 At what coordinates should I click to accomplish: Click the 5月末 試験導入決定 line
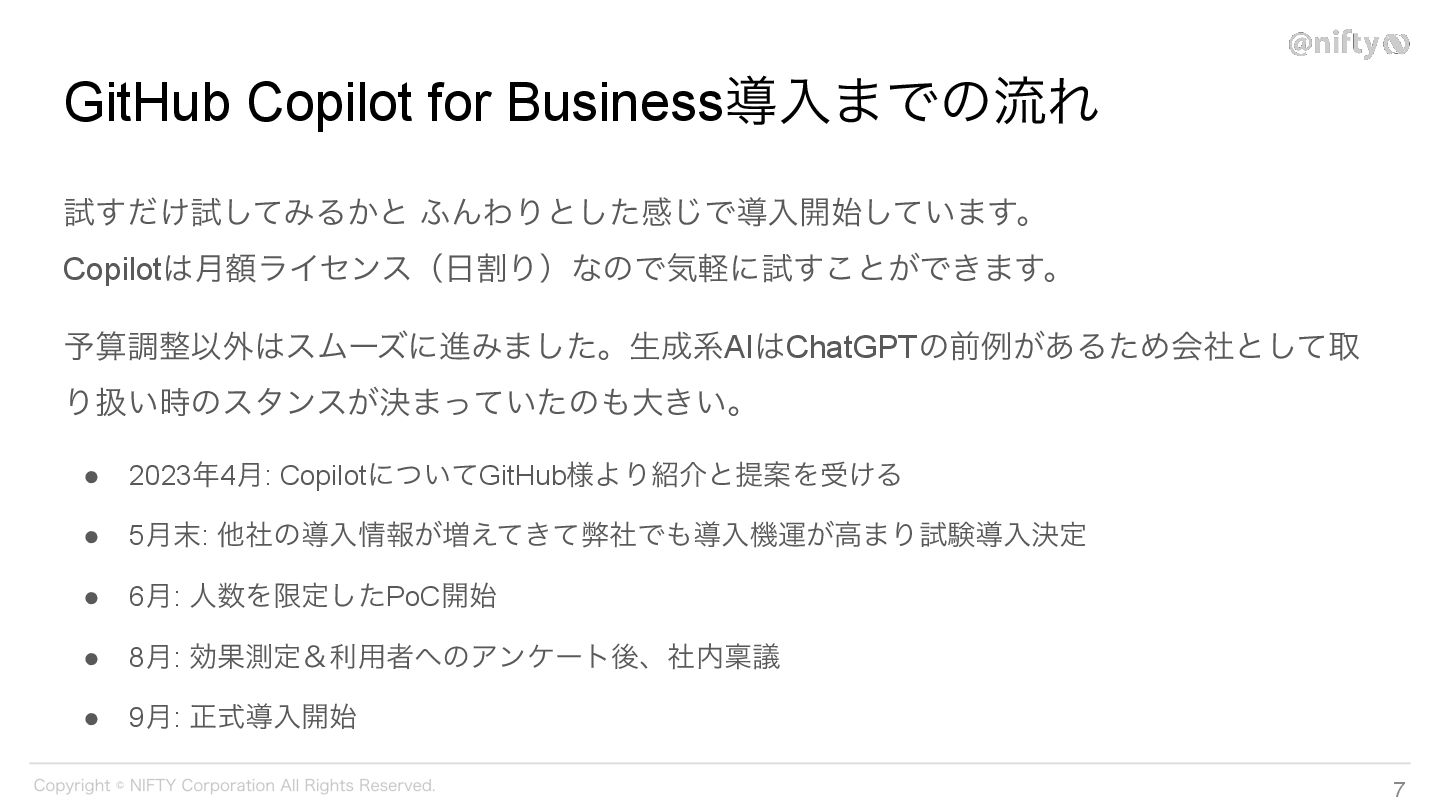coord(607,535)
